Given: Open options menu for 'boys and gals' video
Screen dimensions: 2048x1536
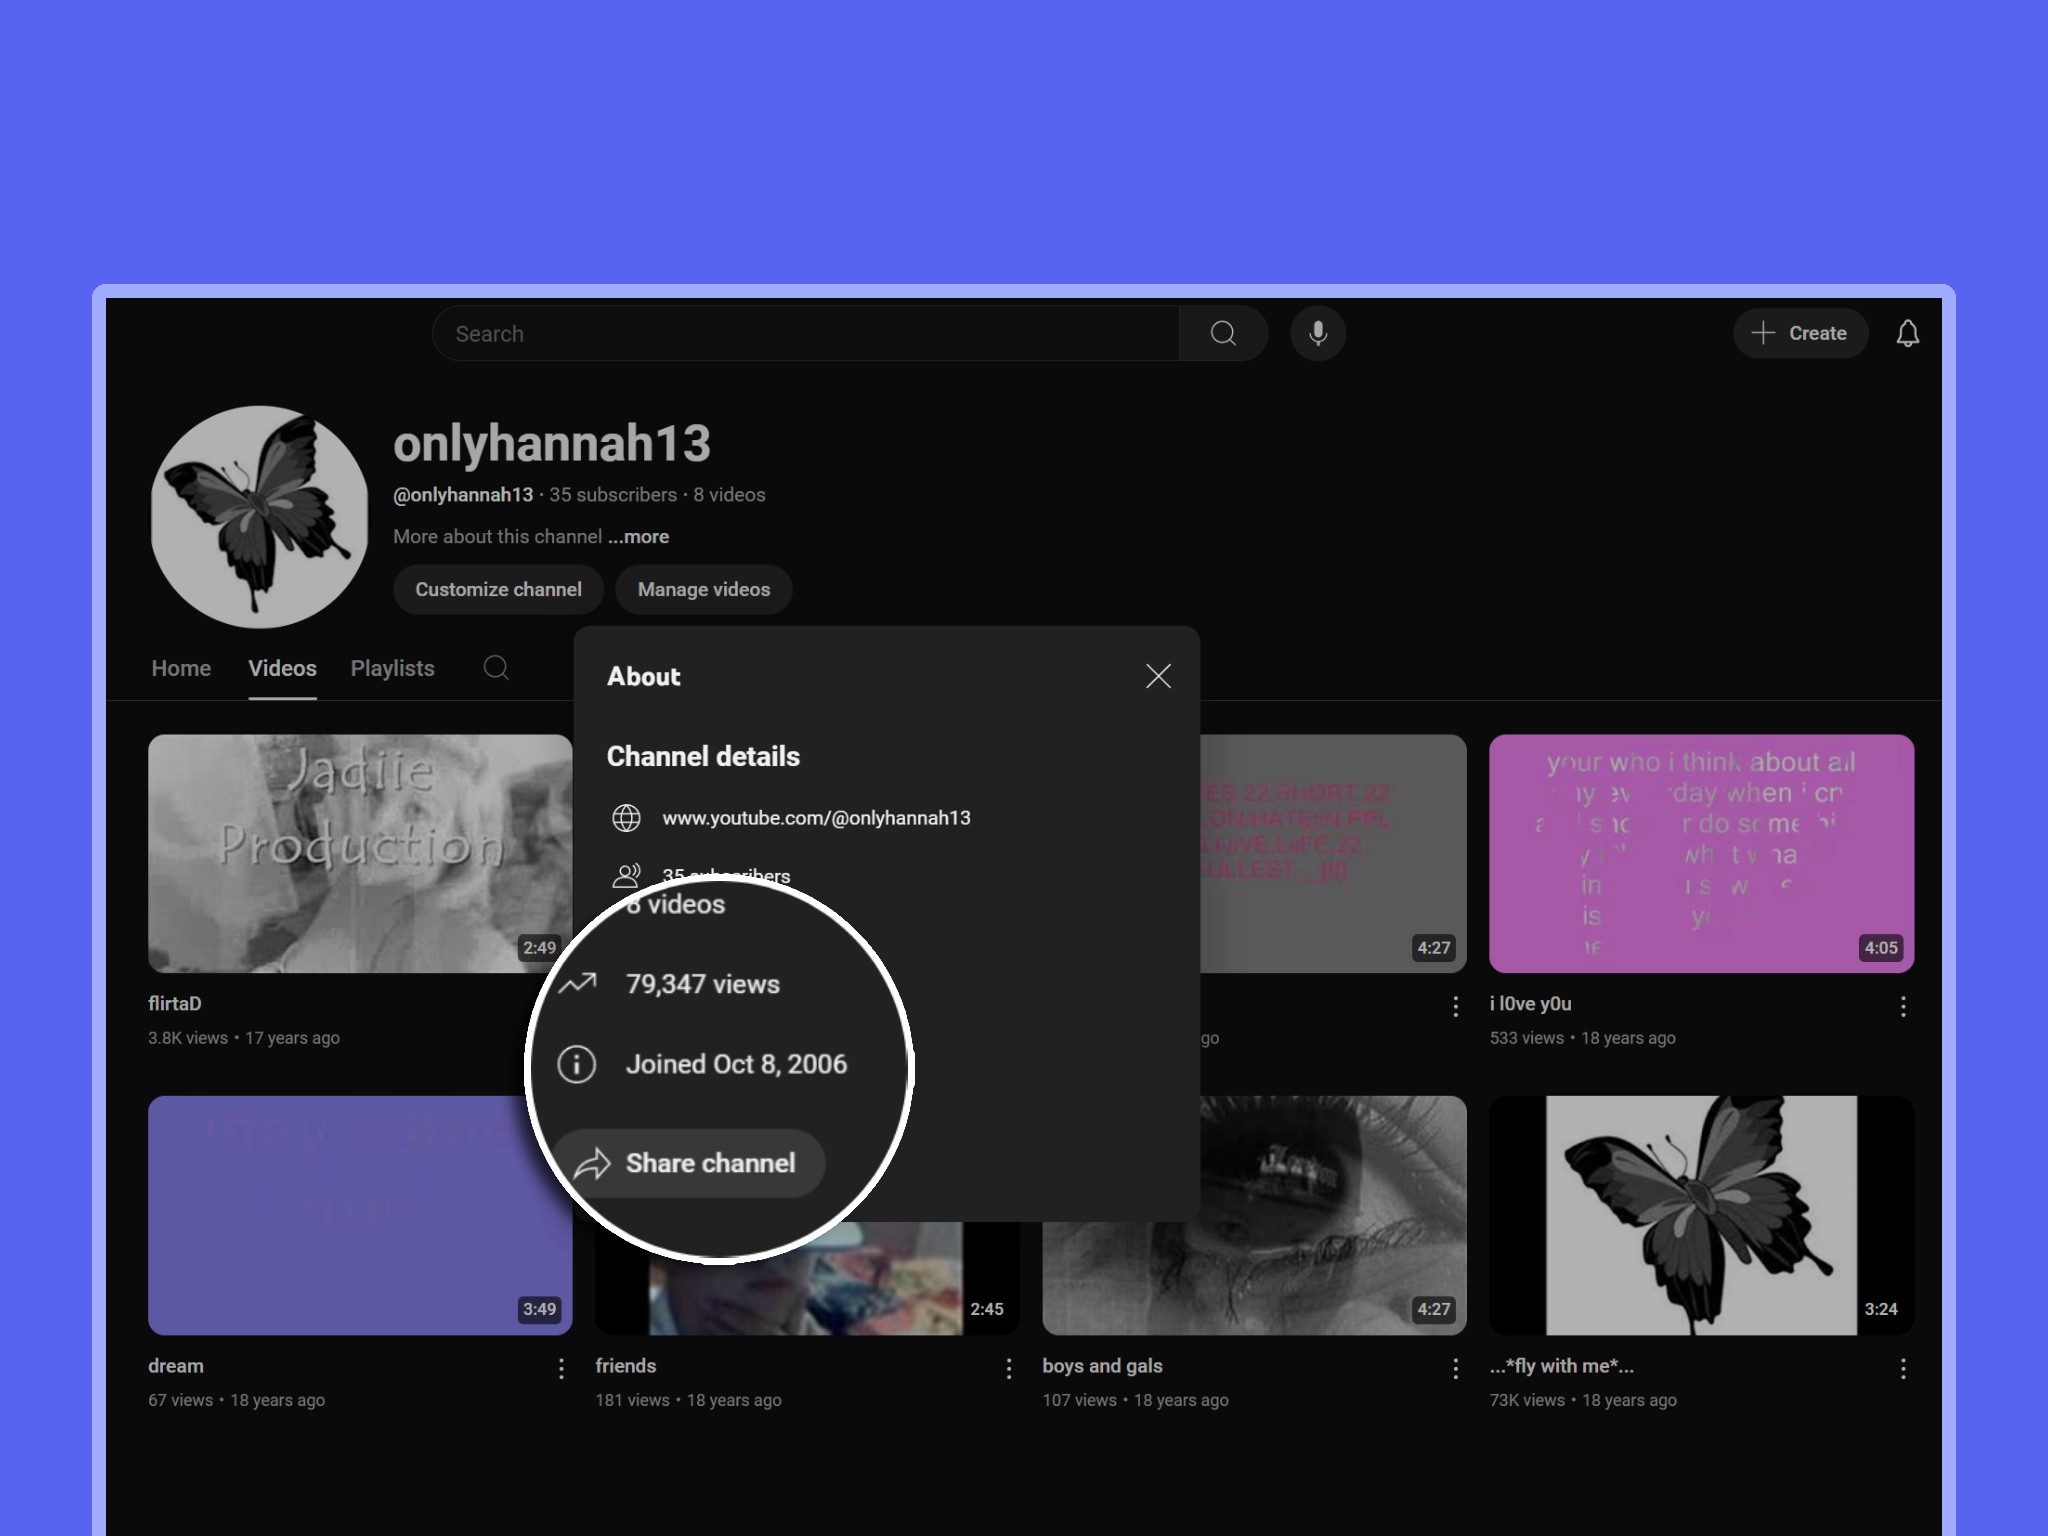Looking at the screenshot, I should pos(1455,1368).
